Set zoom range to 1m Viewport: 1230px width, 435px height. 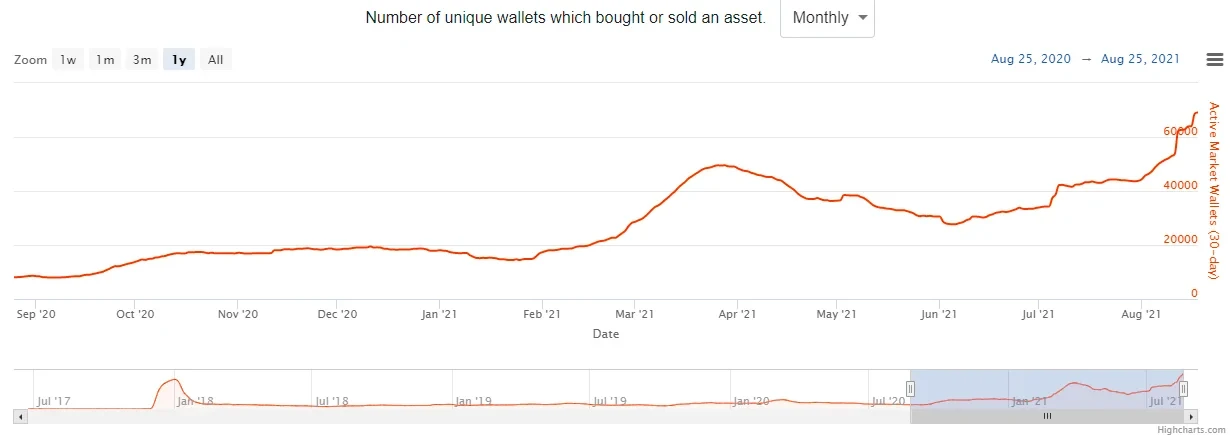pyautogui.click(x=105, y=60)
